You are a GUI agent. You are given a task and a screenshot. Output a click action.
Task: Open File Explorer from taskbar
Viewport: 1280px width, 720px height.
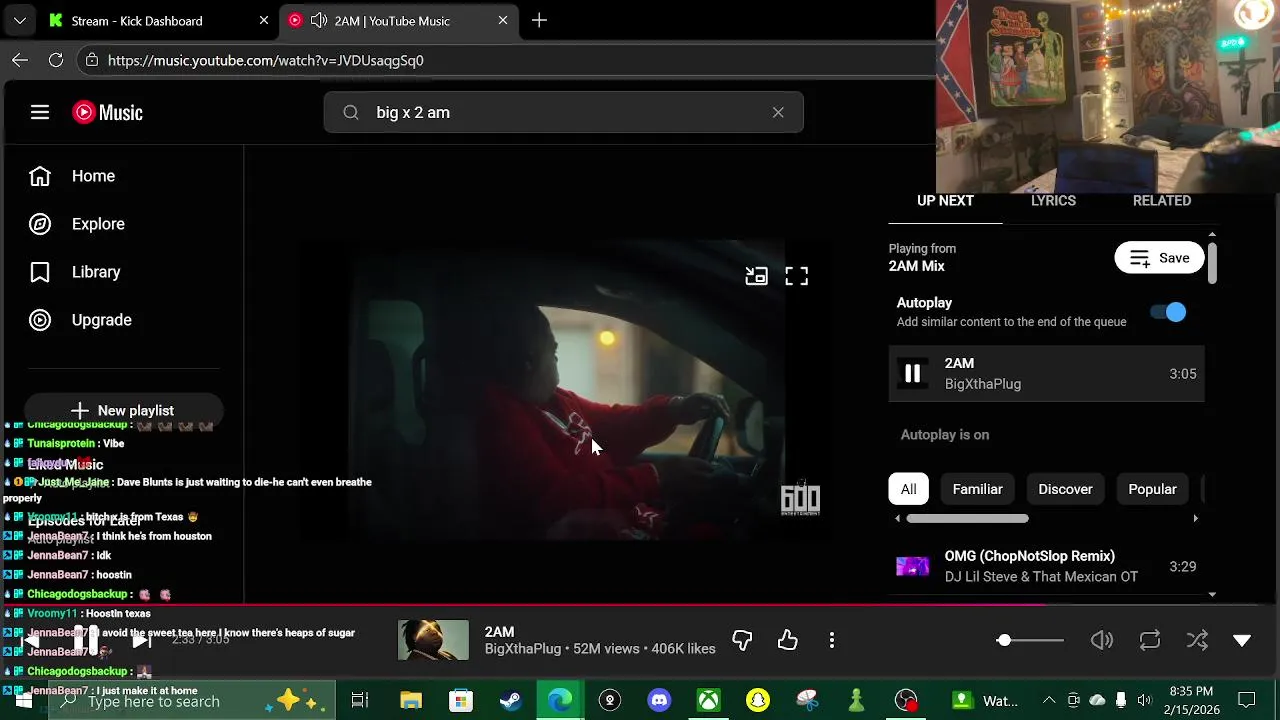(411, 700)
